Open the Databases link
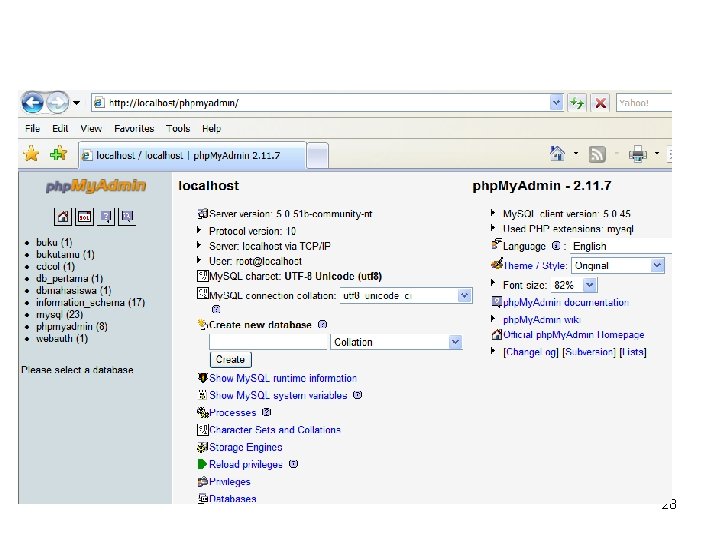The width and height of the screenshot is (720, 540). click(233, 499)
